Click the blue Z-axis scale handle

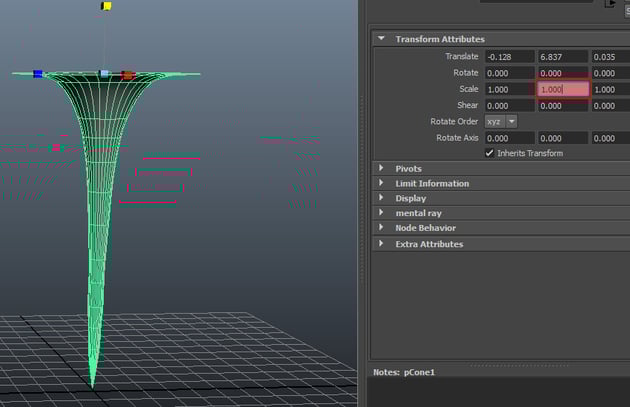point(38,73)
